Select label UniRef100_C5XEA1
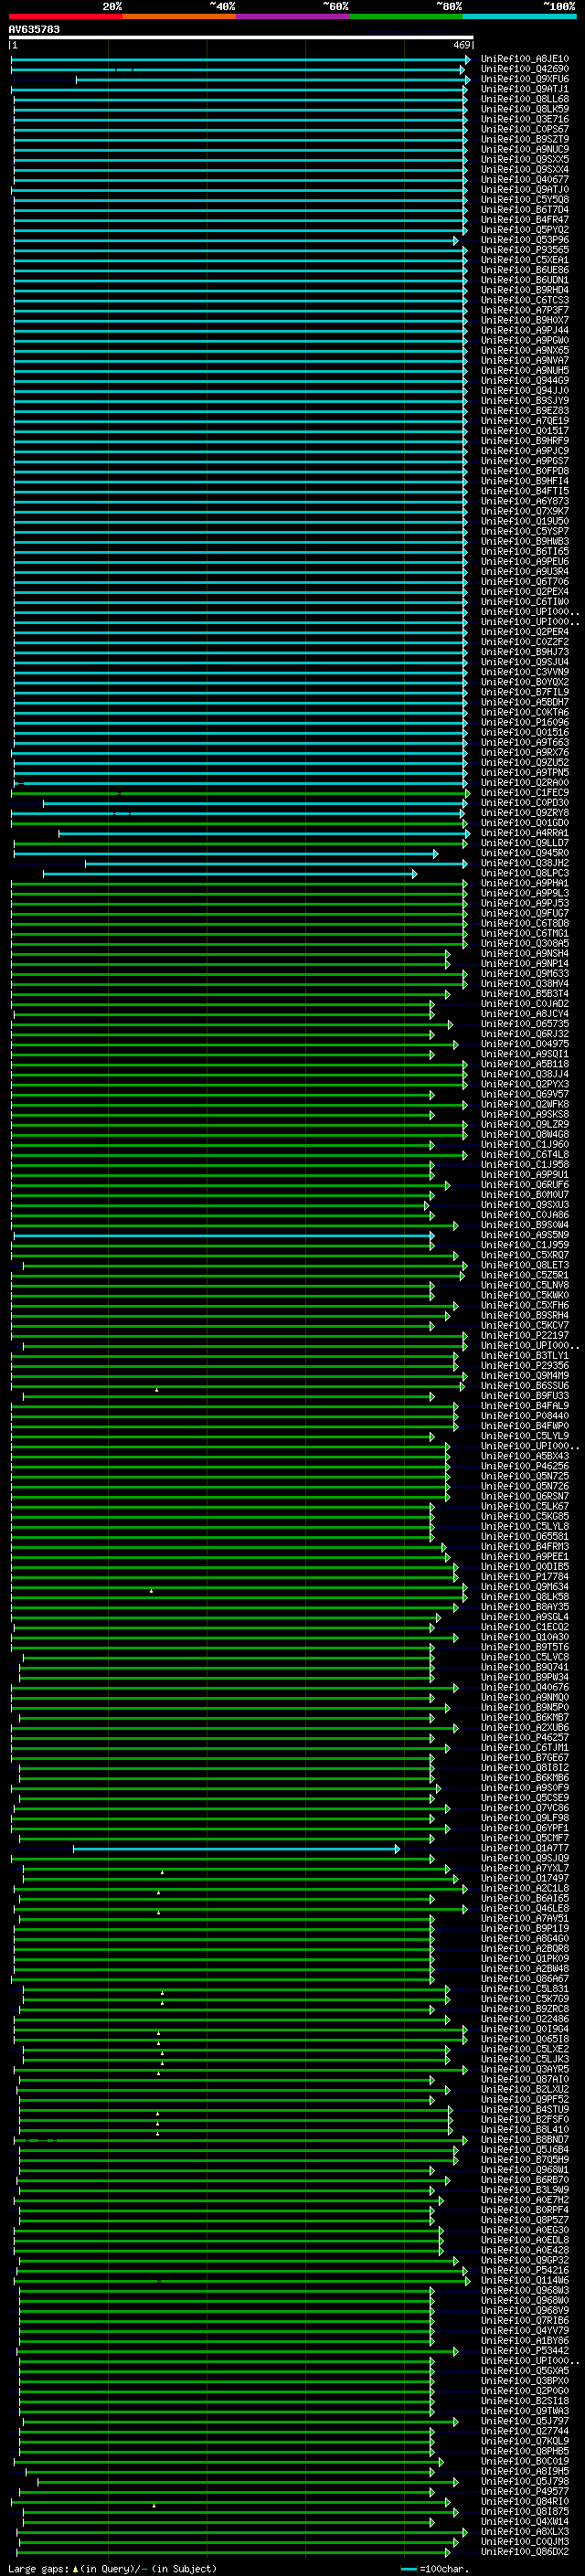This screenshot has width=585, height=2576. 525,260
